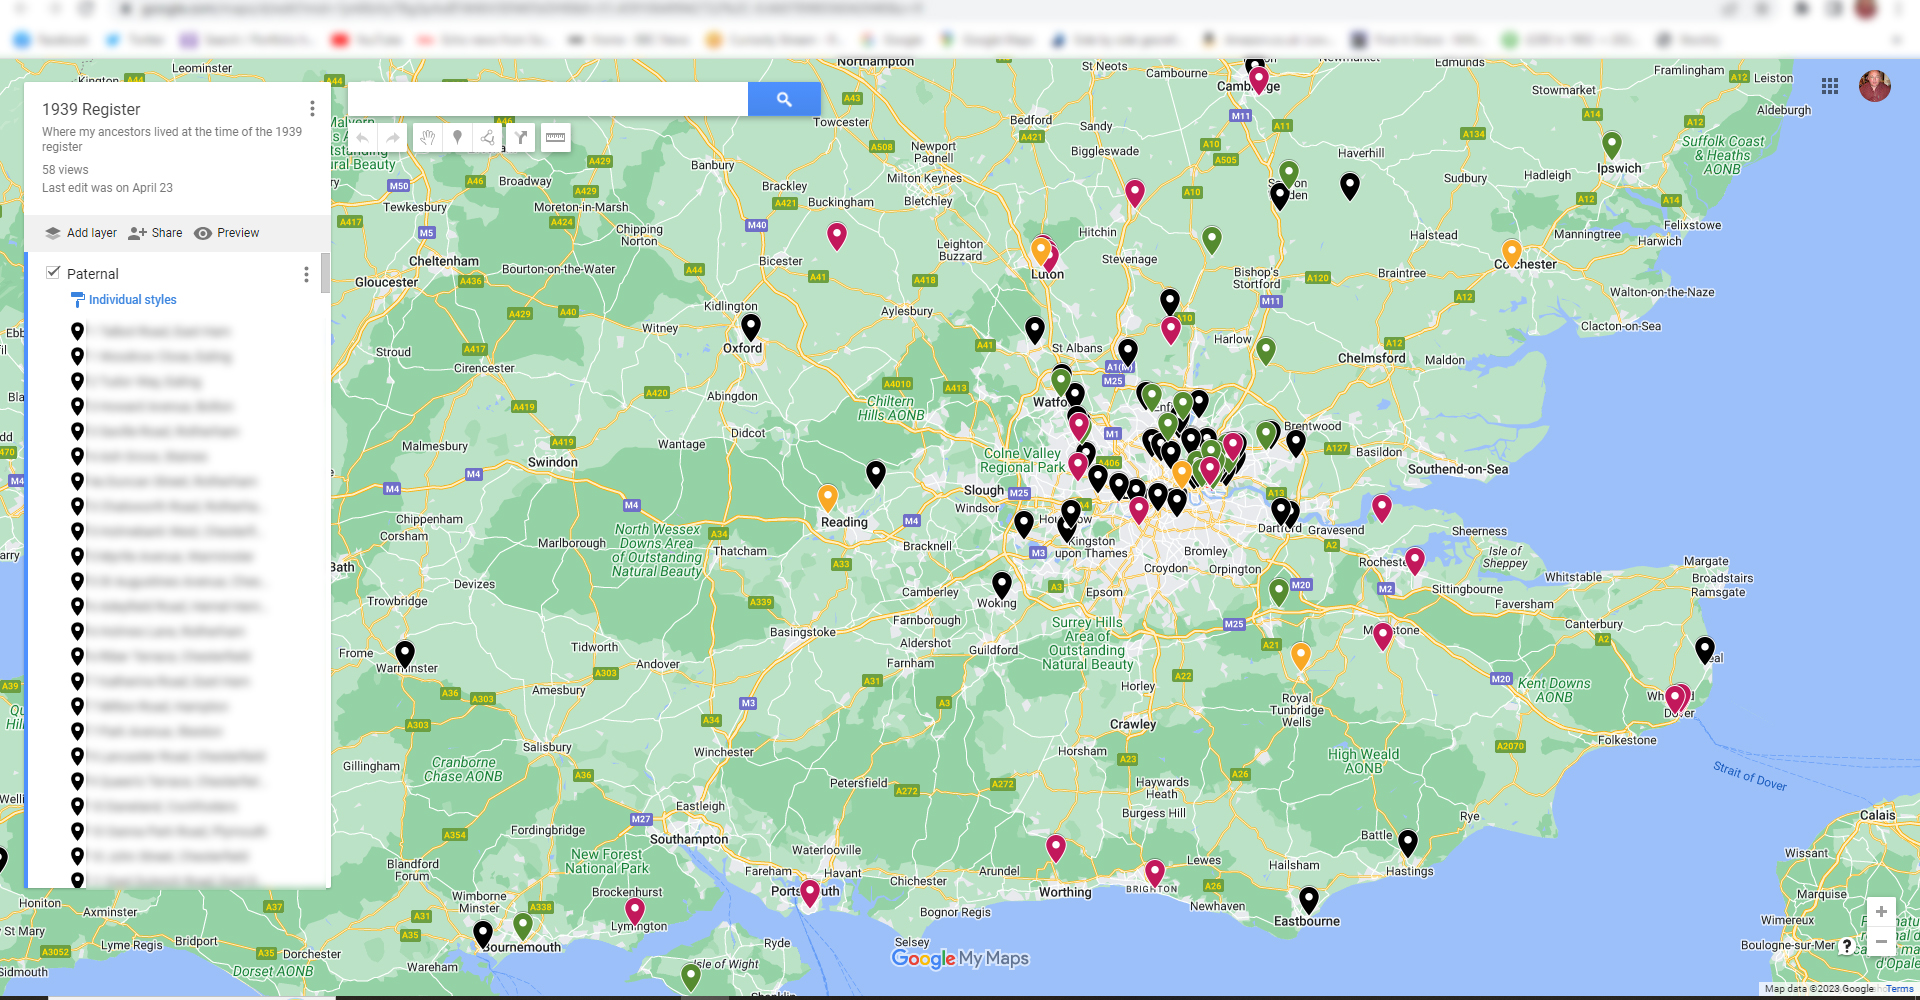The image size is (1920, 1000).
Task: Click the map search input field
Action: pyautogui.click(x=547, y=99)
